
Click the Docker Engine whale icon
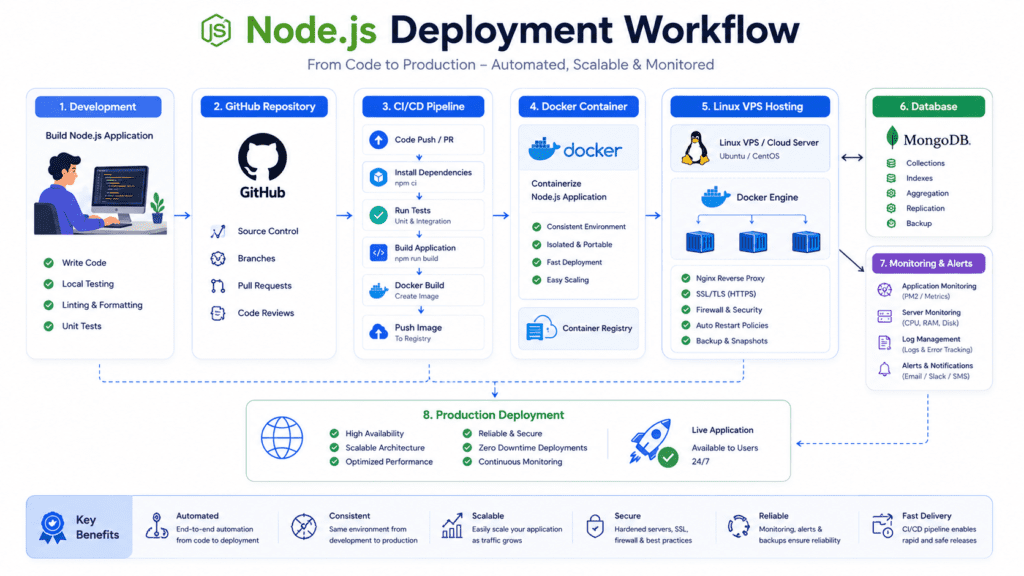coord(715,197)
